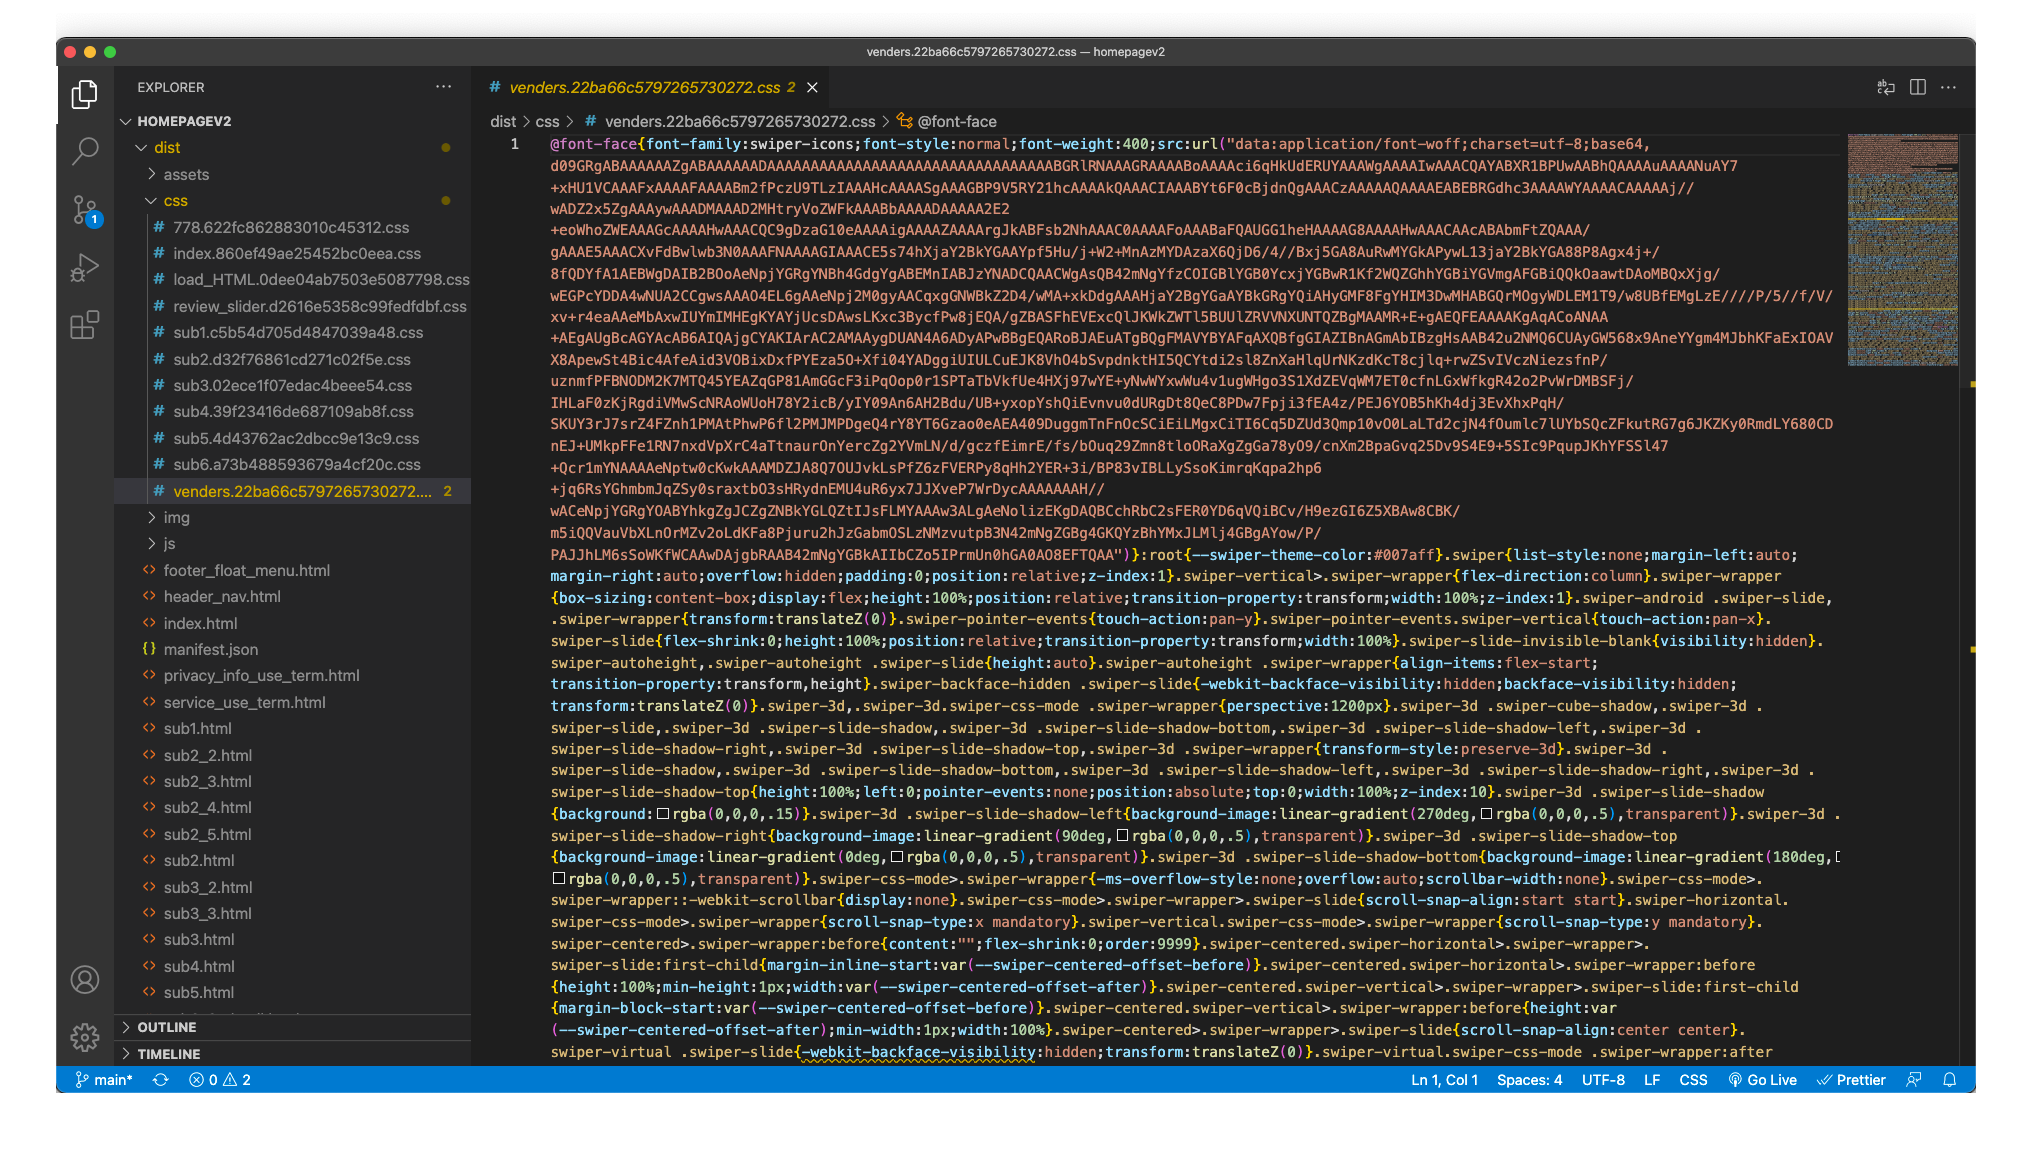Open the editor More Actions menu
The height and width of the screenshot is (1167, 2032).
pos(1948,87)
